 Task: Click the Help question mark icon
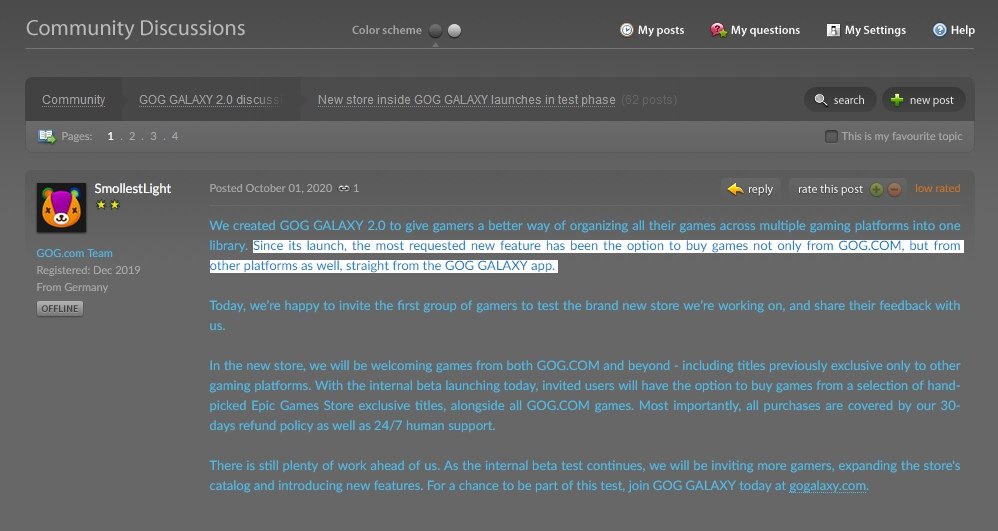(939, 30)
